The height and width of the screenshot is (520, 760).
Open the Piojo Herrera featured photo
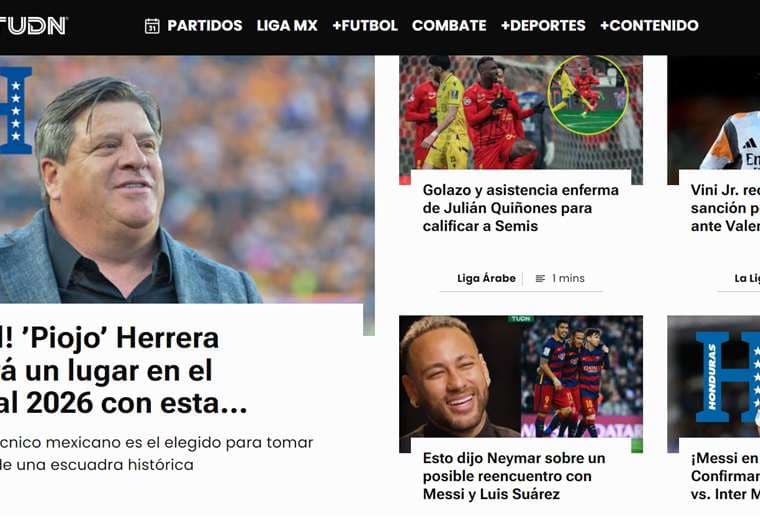point(187,179)
